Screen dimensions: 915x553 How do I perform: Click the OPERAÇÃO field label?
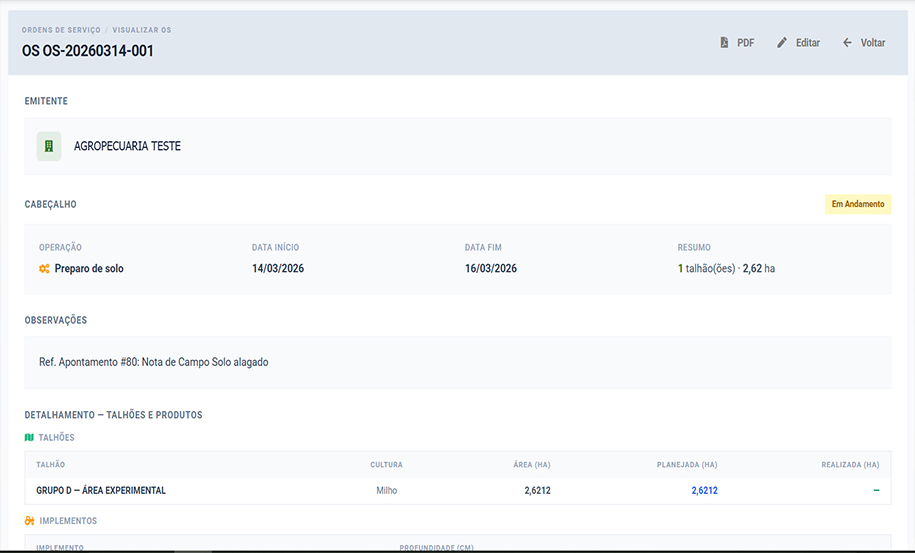click(x=60, y=248)
